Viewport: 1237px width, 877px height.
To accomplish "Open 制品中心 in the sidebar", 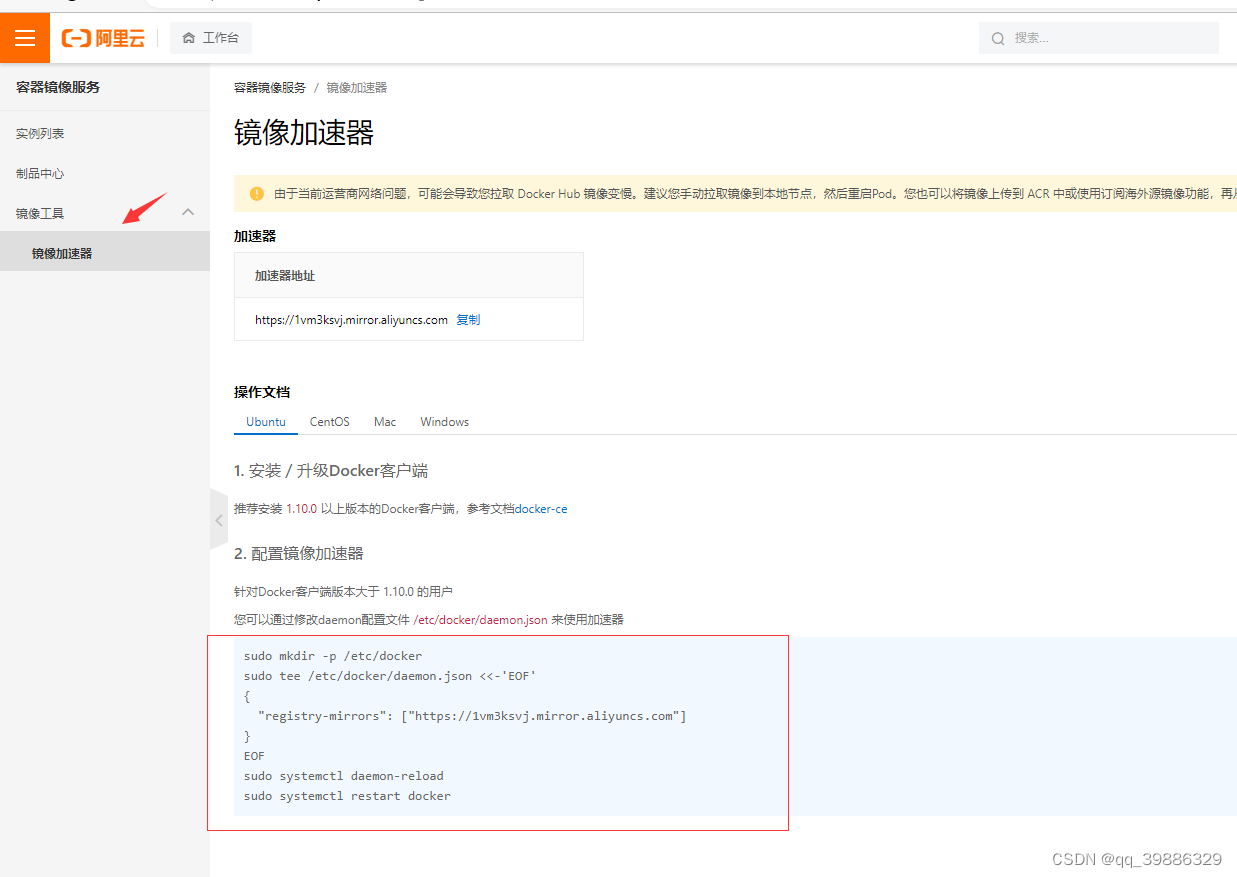I will click(40, 174).
